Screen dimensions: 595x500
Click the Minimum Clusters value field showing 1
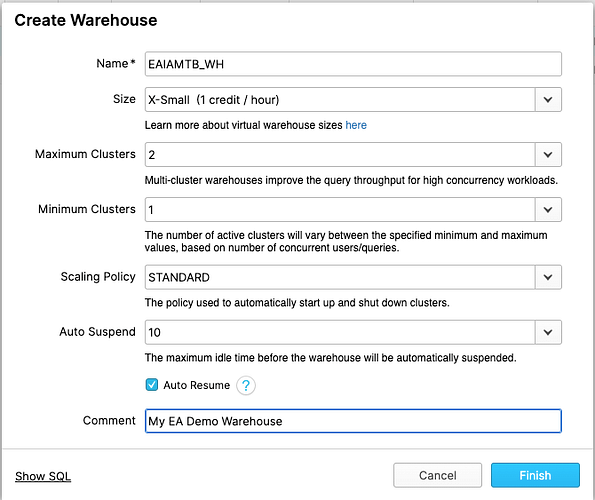click(x=340, y=210)
